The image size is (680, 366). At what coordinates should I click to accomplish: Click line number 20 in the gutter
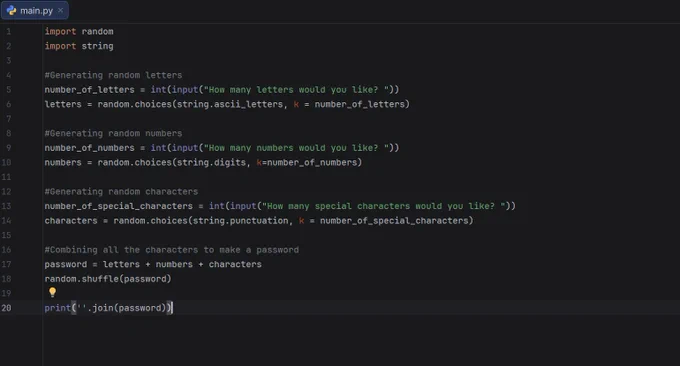(x=7, y=308)
